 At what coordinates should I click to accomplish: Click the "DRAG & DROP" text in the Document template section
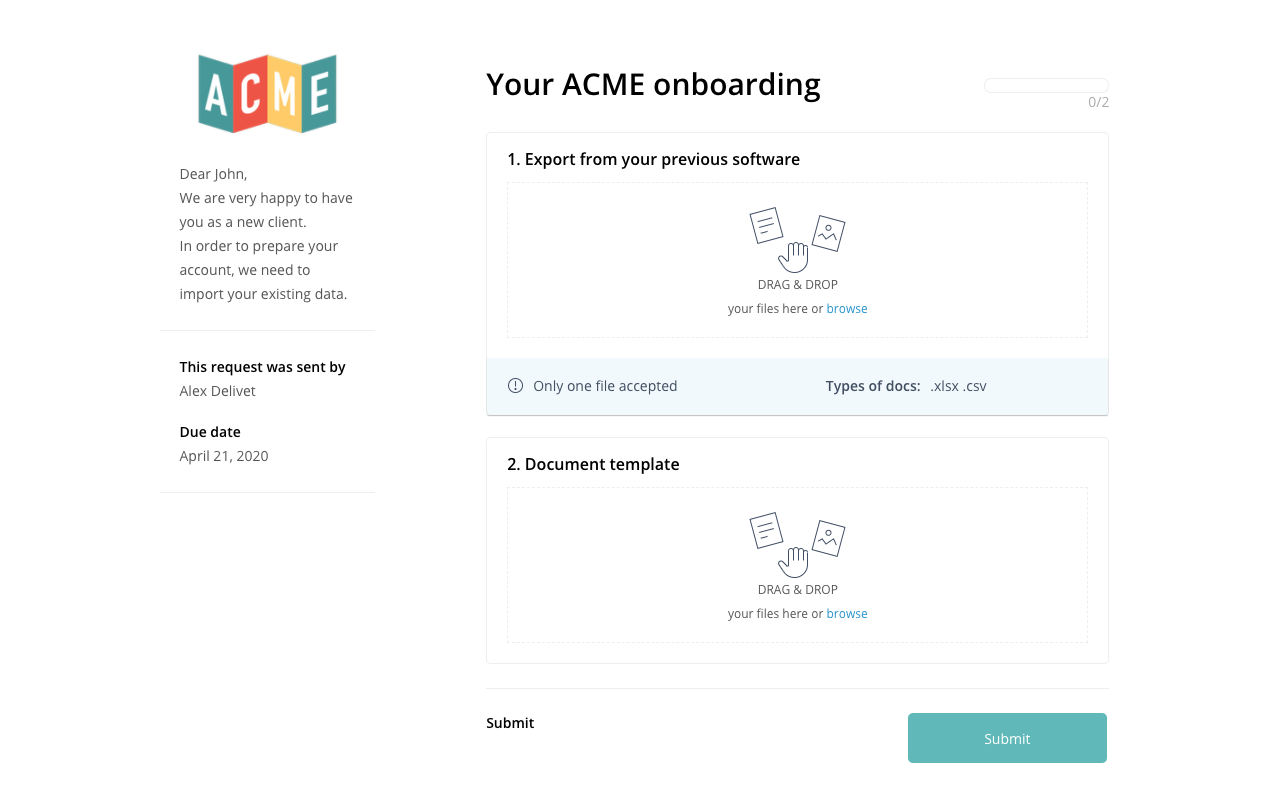click(797, 590)
